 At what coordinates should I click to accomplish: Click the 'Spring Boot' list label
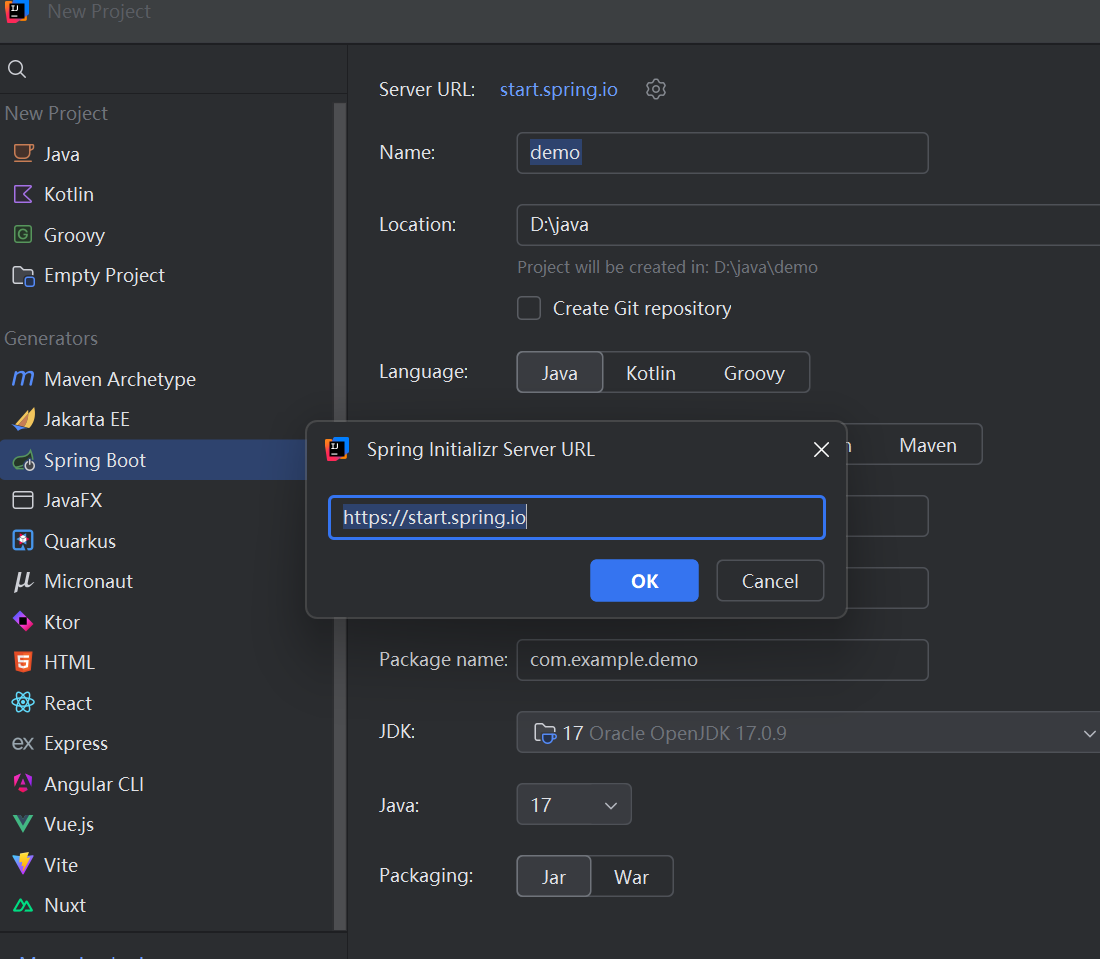click(x=95, y=460)
